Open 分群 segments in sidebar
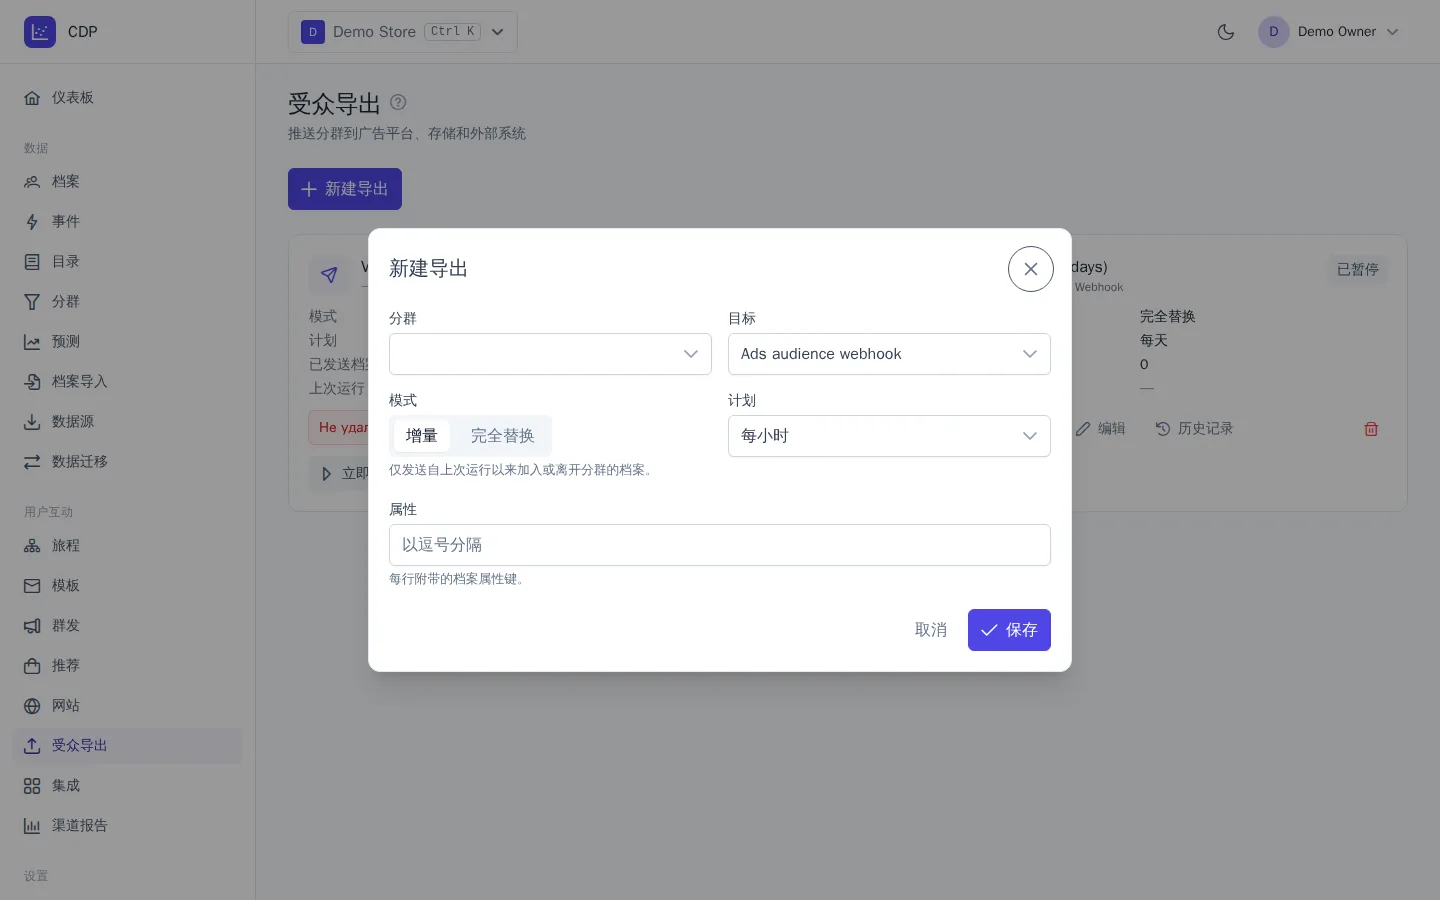Image resolution: width=1440 pixels, height=900 pixels. tap(127, 302)
